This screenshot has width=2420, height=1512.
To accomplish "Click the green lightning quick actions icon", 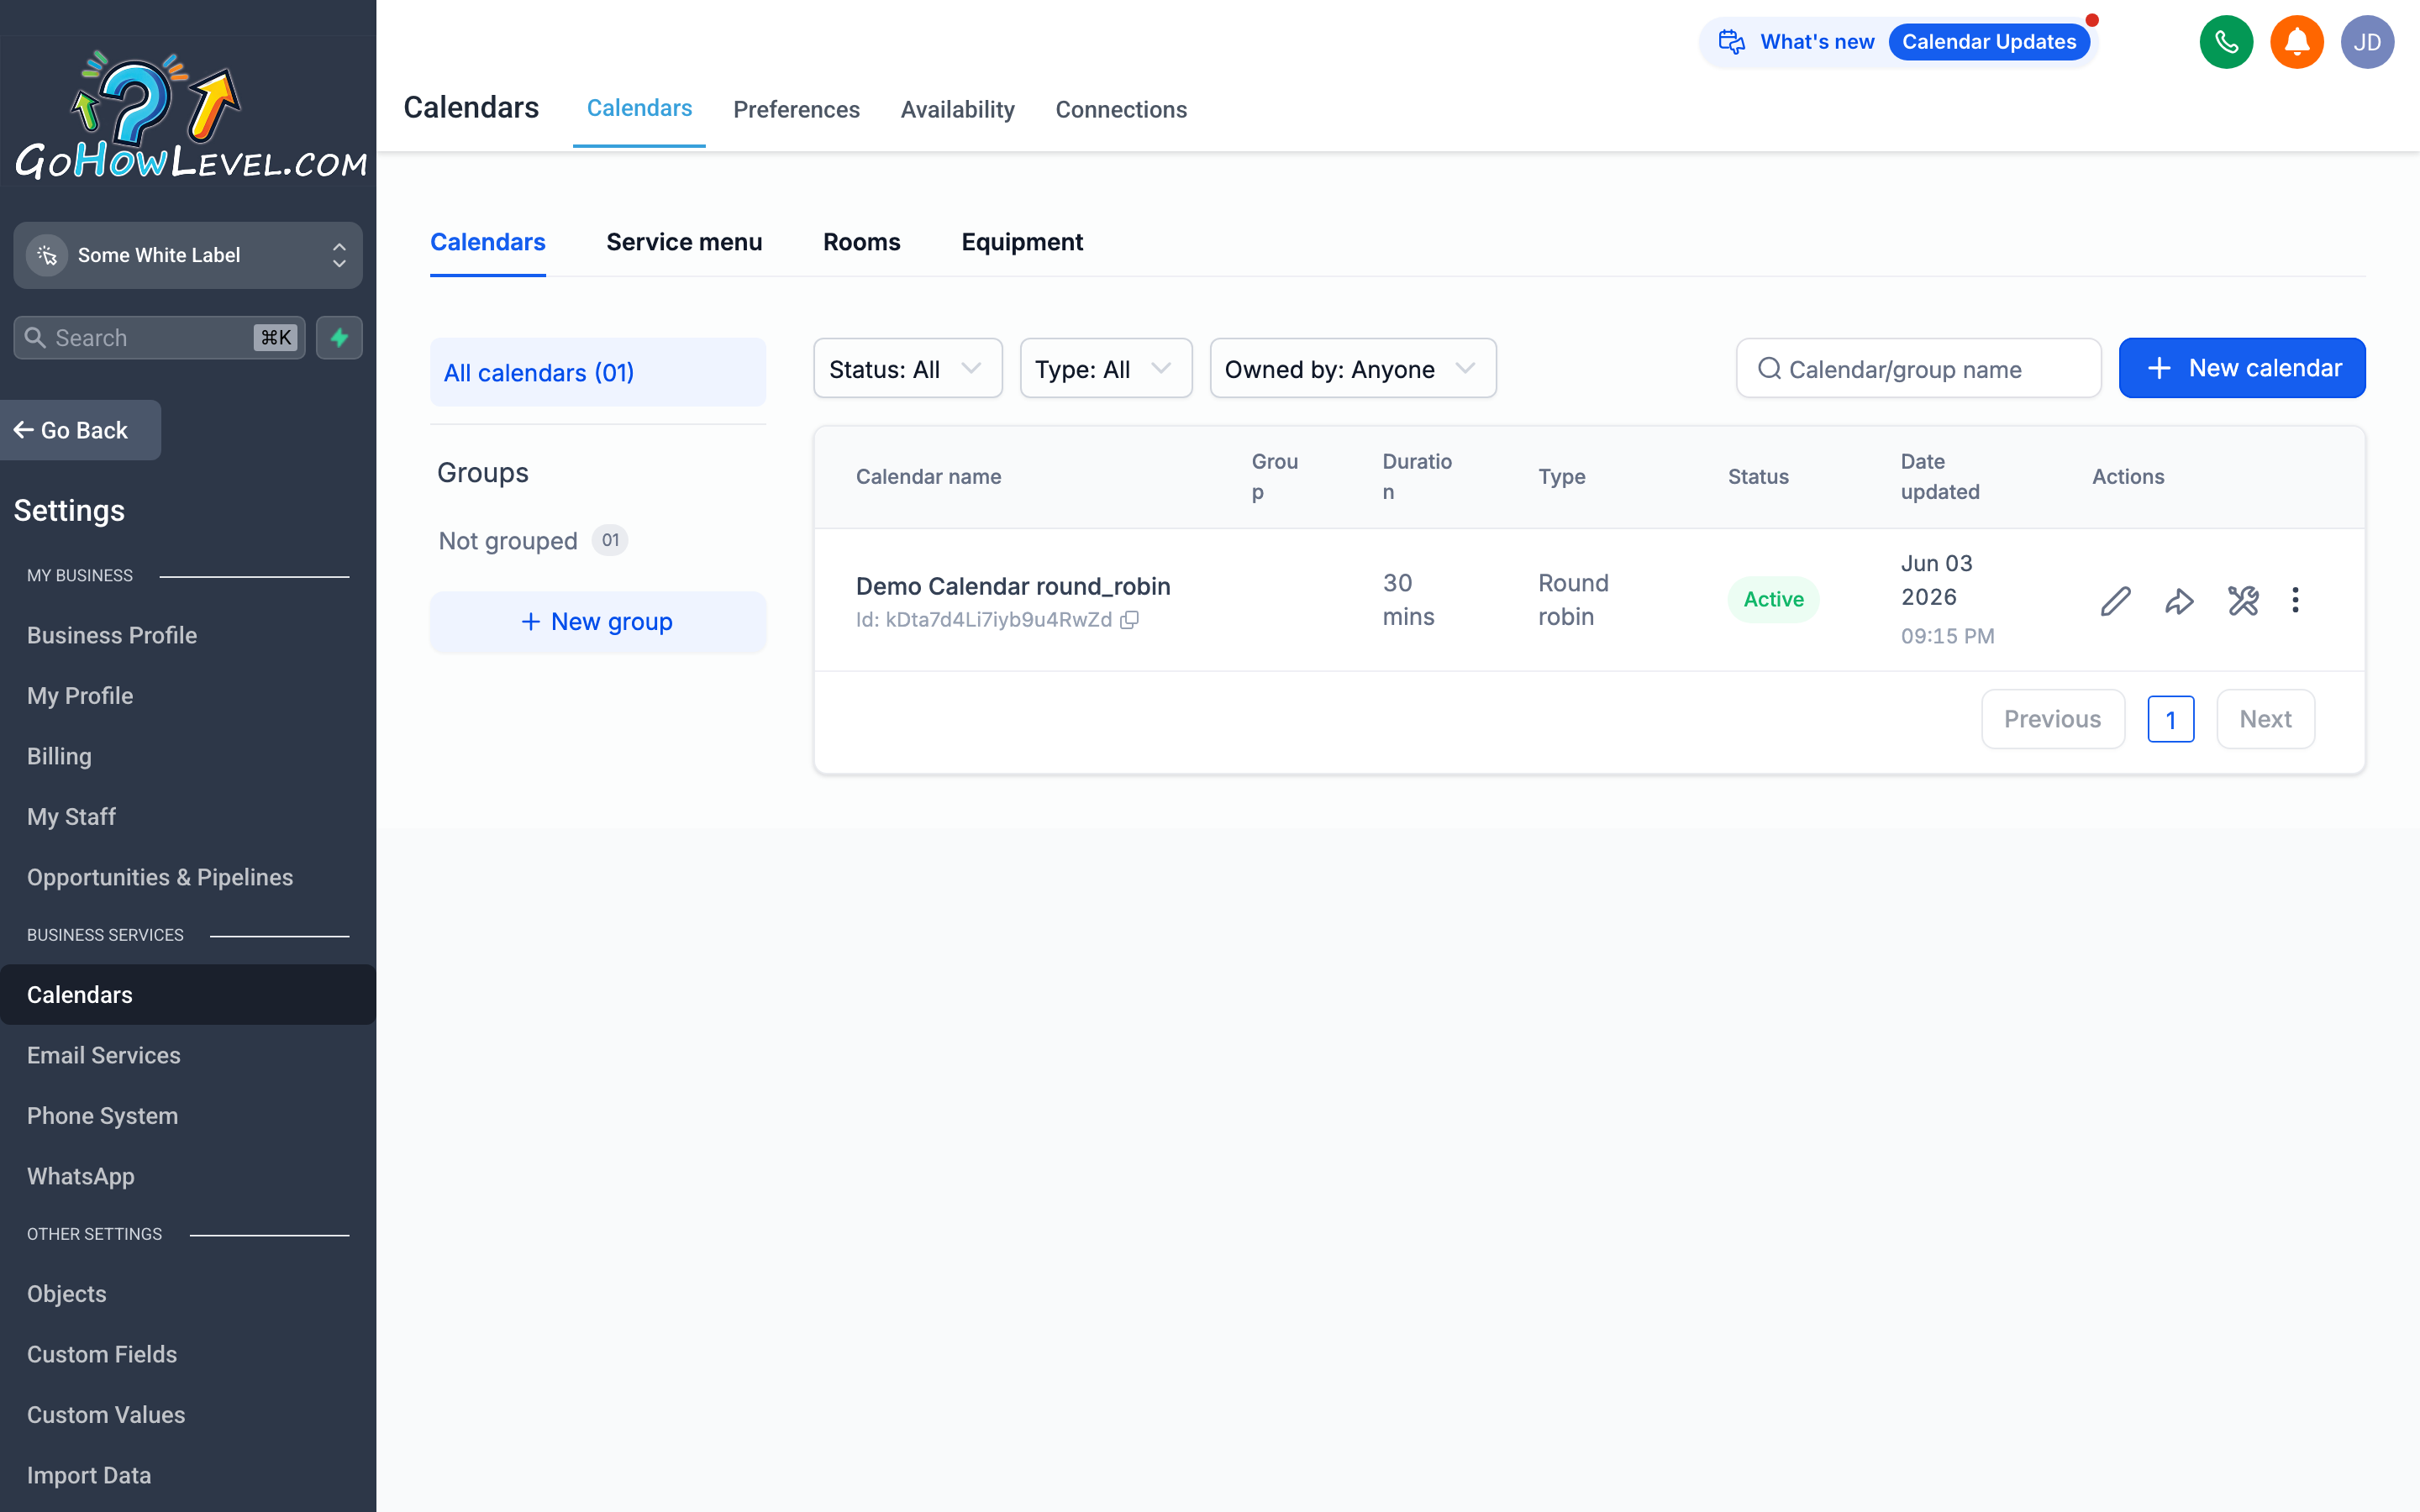I will [x=339, y=338].
